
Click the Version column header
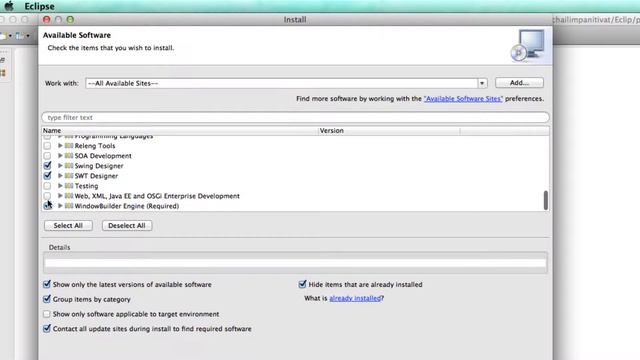389,131
